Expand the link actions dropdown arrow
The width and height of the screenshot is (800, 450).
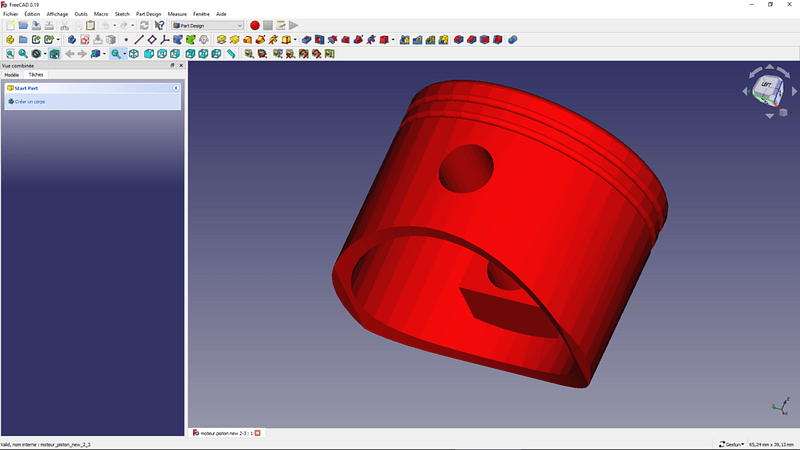[58, 40]
